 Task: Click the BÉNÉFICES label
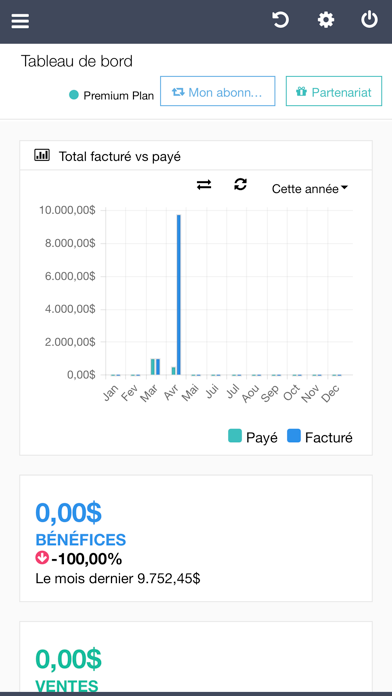[81, 540]
